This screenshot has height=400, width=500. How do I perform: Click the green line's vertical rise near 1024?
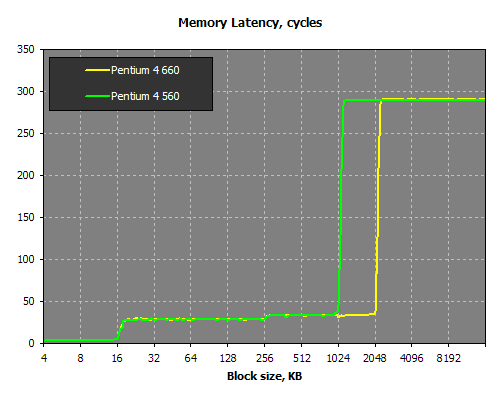[x=341, y=207]
